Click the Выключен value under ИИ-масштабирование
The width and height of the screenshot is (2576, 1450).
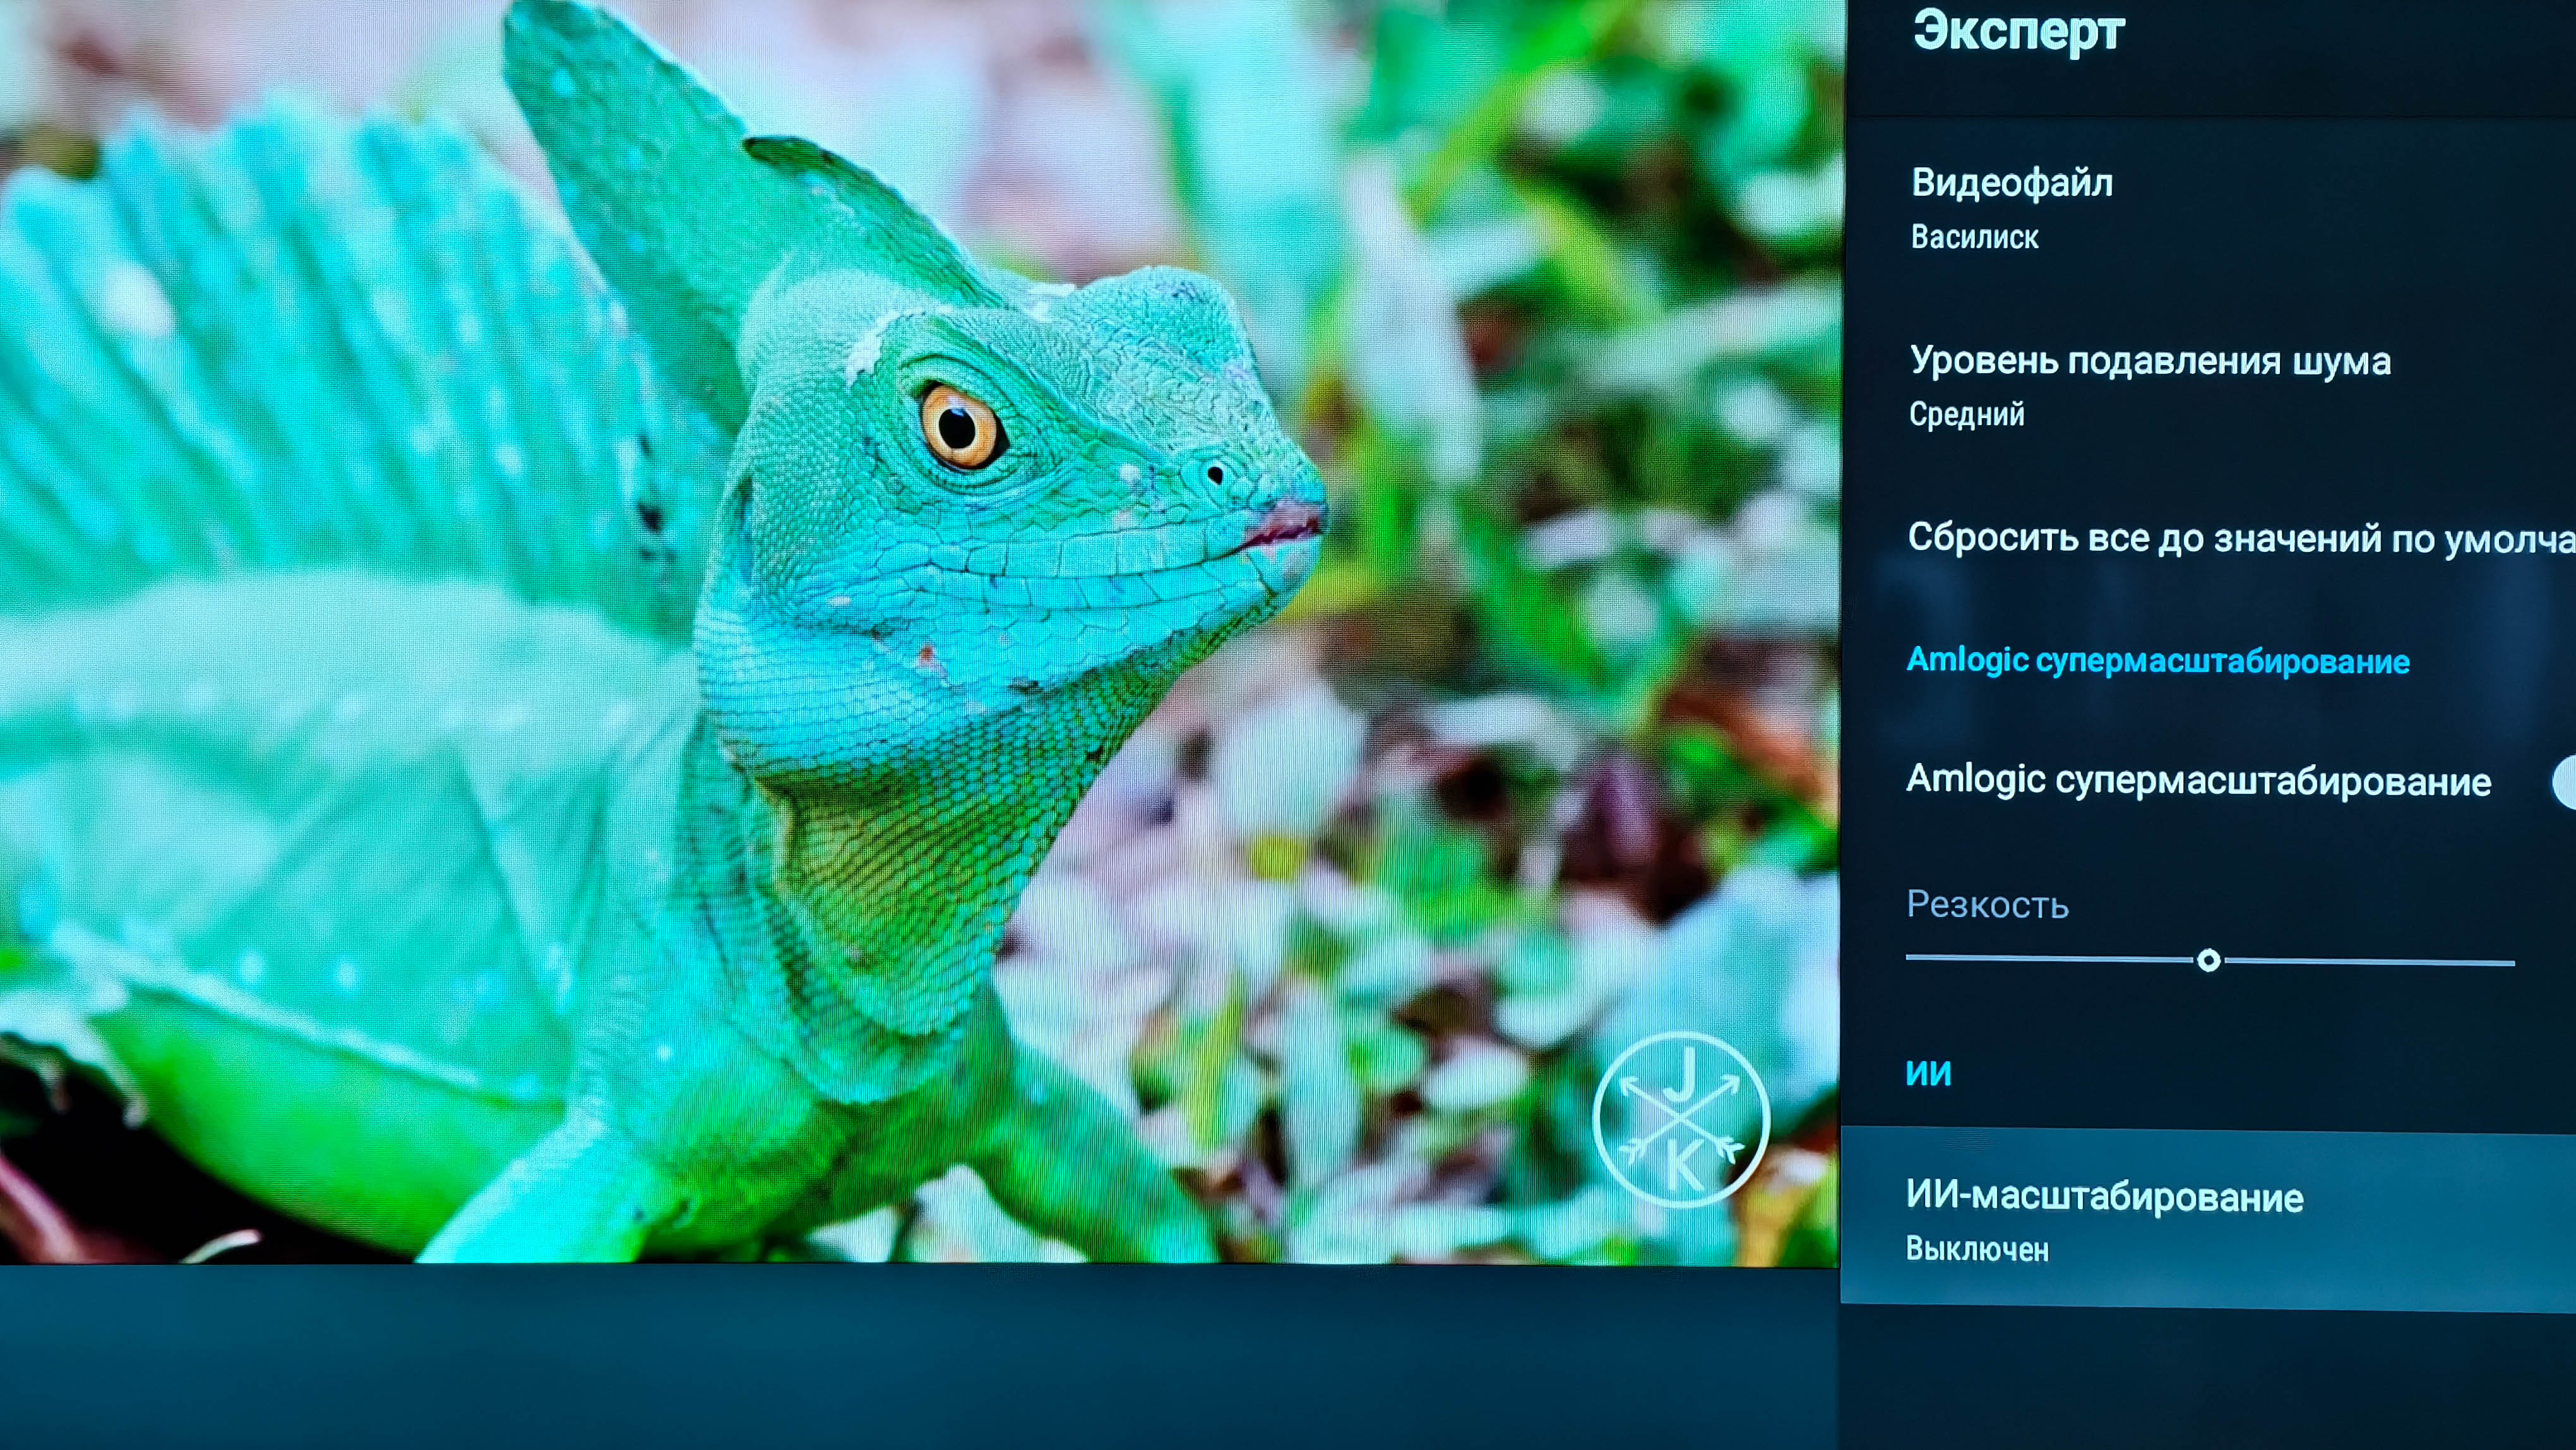pyautogui.click(x=1977, y=1250)
